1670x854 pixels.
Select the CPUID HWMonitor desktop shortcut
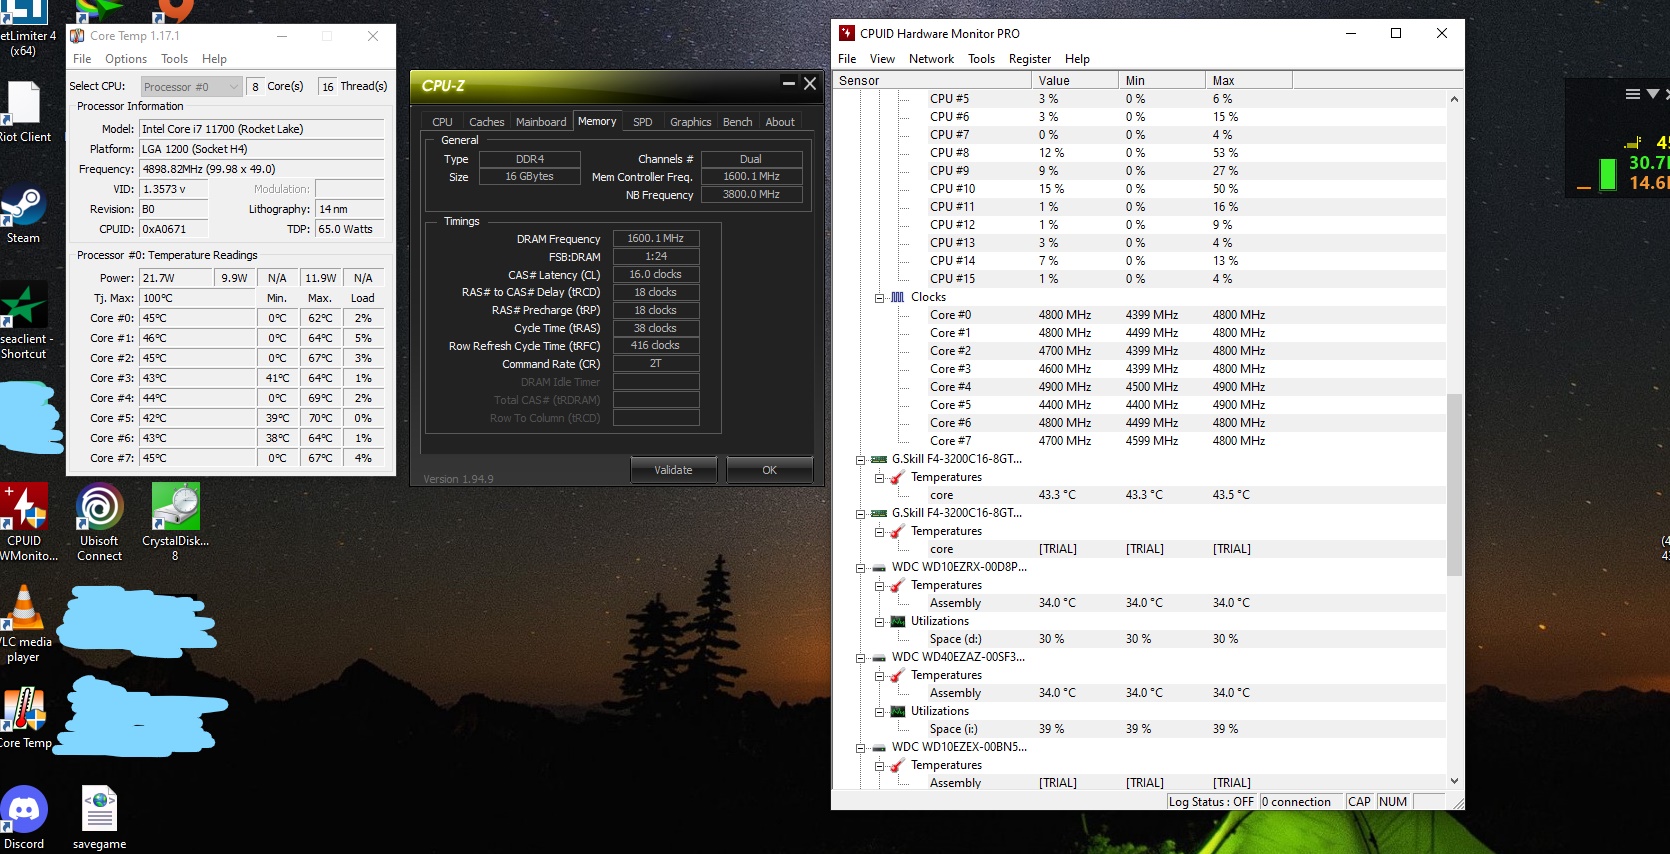[25, 522]
